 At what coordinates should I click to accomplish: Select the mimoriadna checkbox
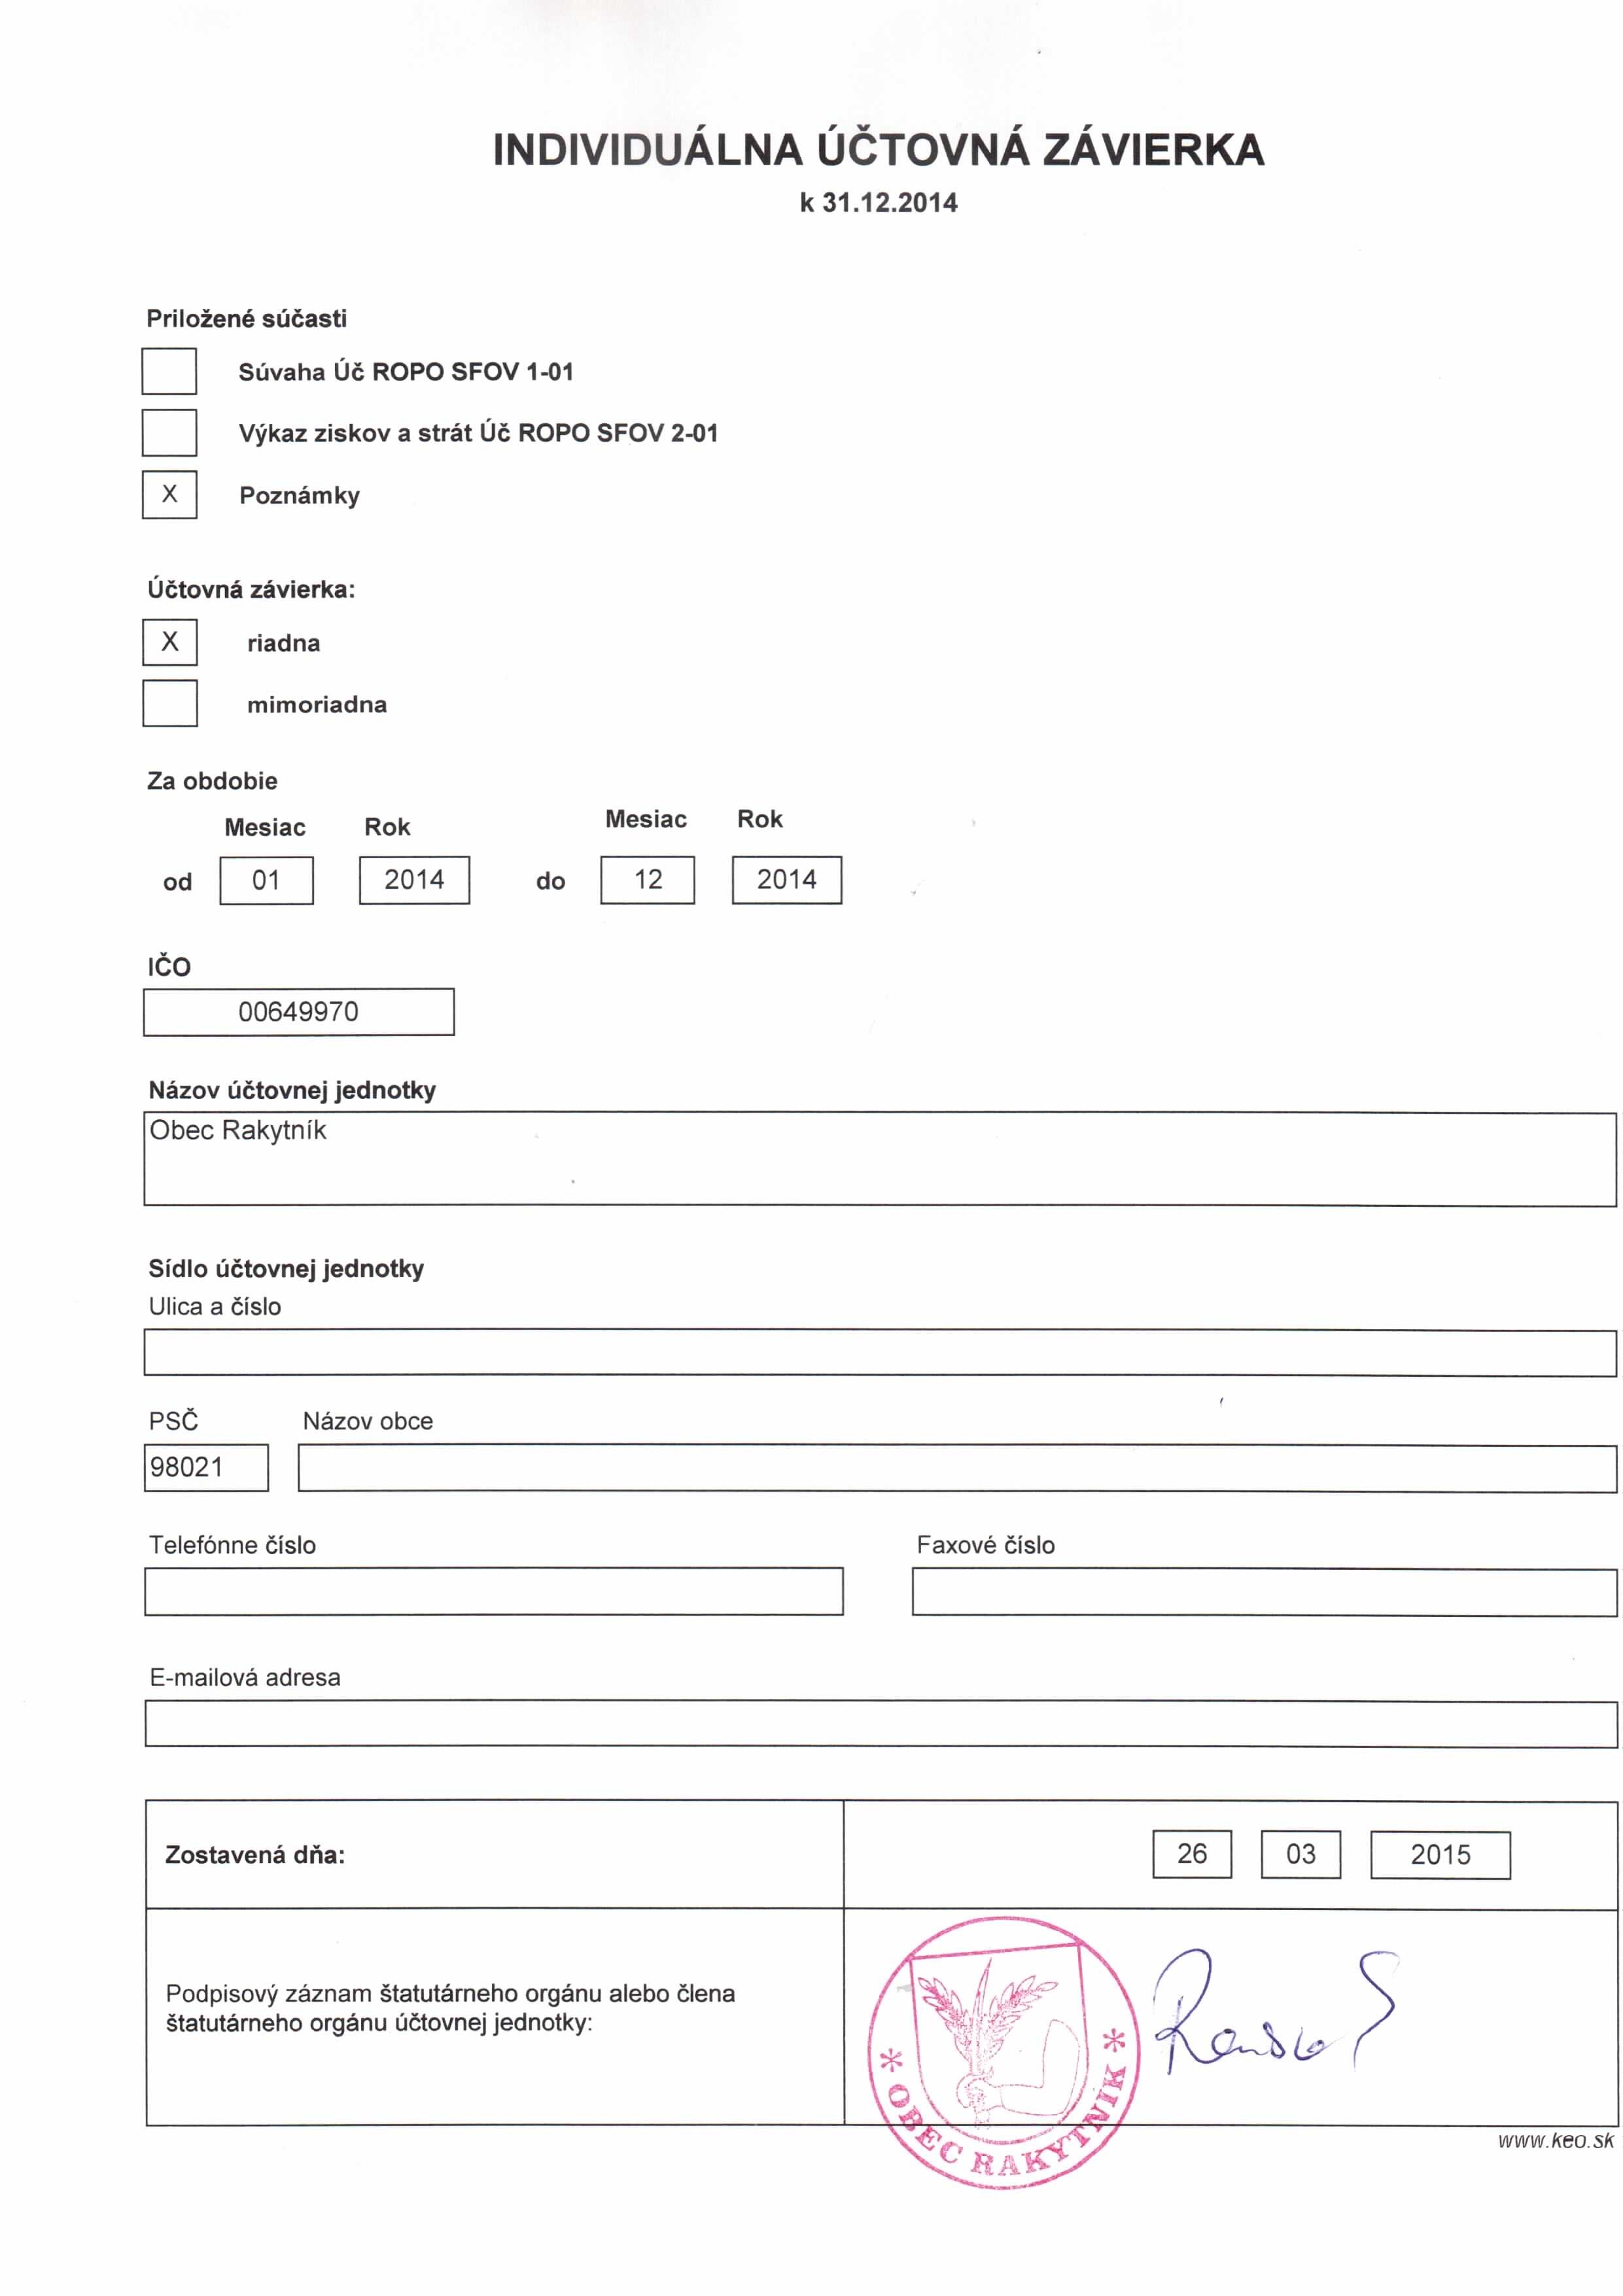tap(170, 703)
